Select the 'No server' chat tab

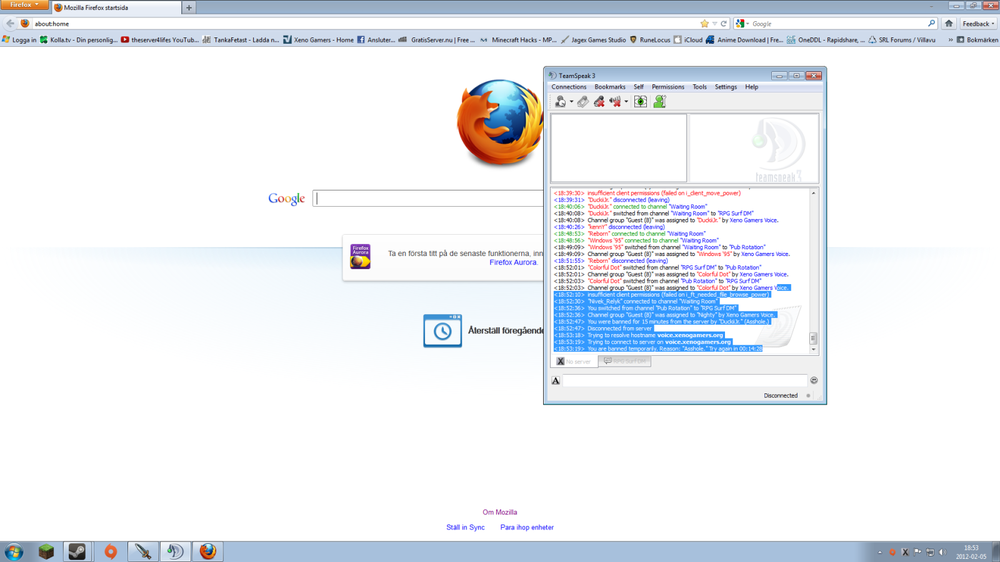(x=574, y=361)
